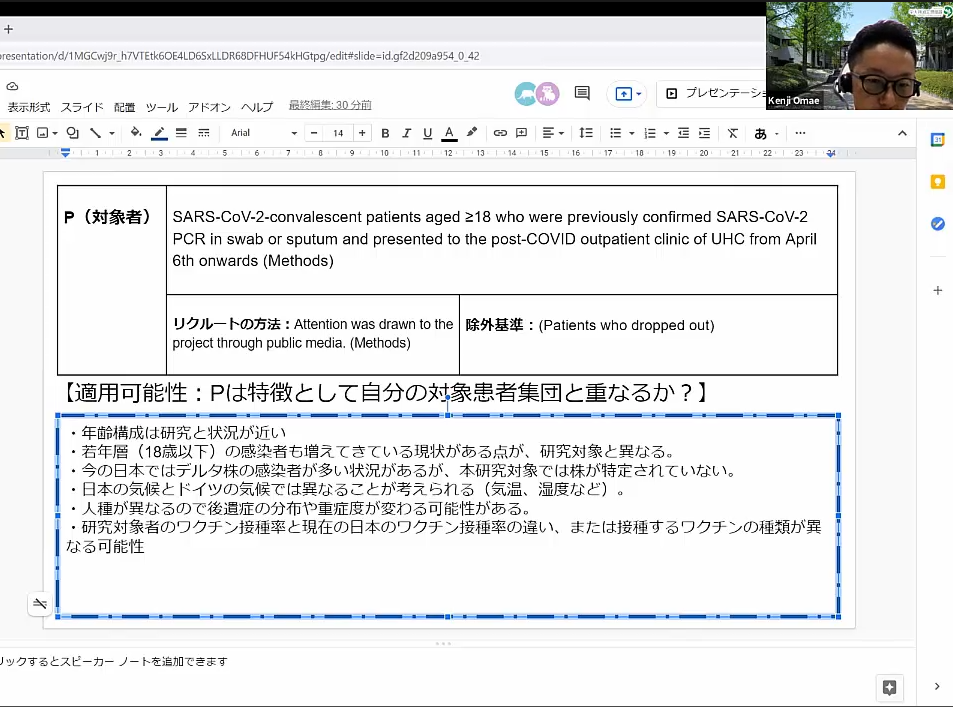Click the clear formatting icon
Screen dimensions: 953x707
[x=732, y=133]
